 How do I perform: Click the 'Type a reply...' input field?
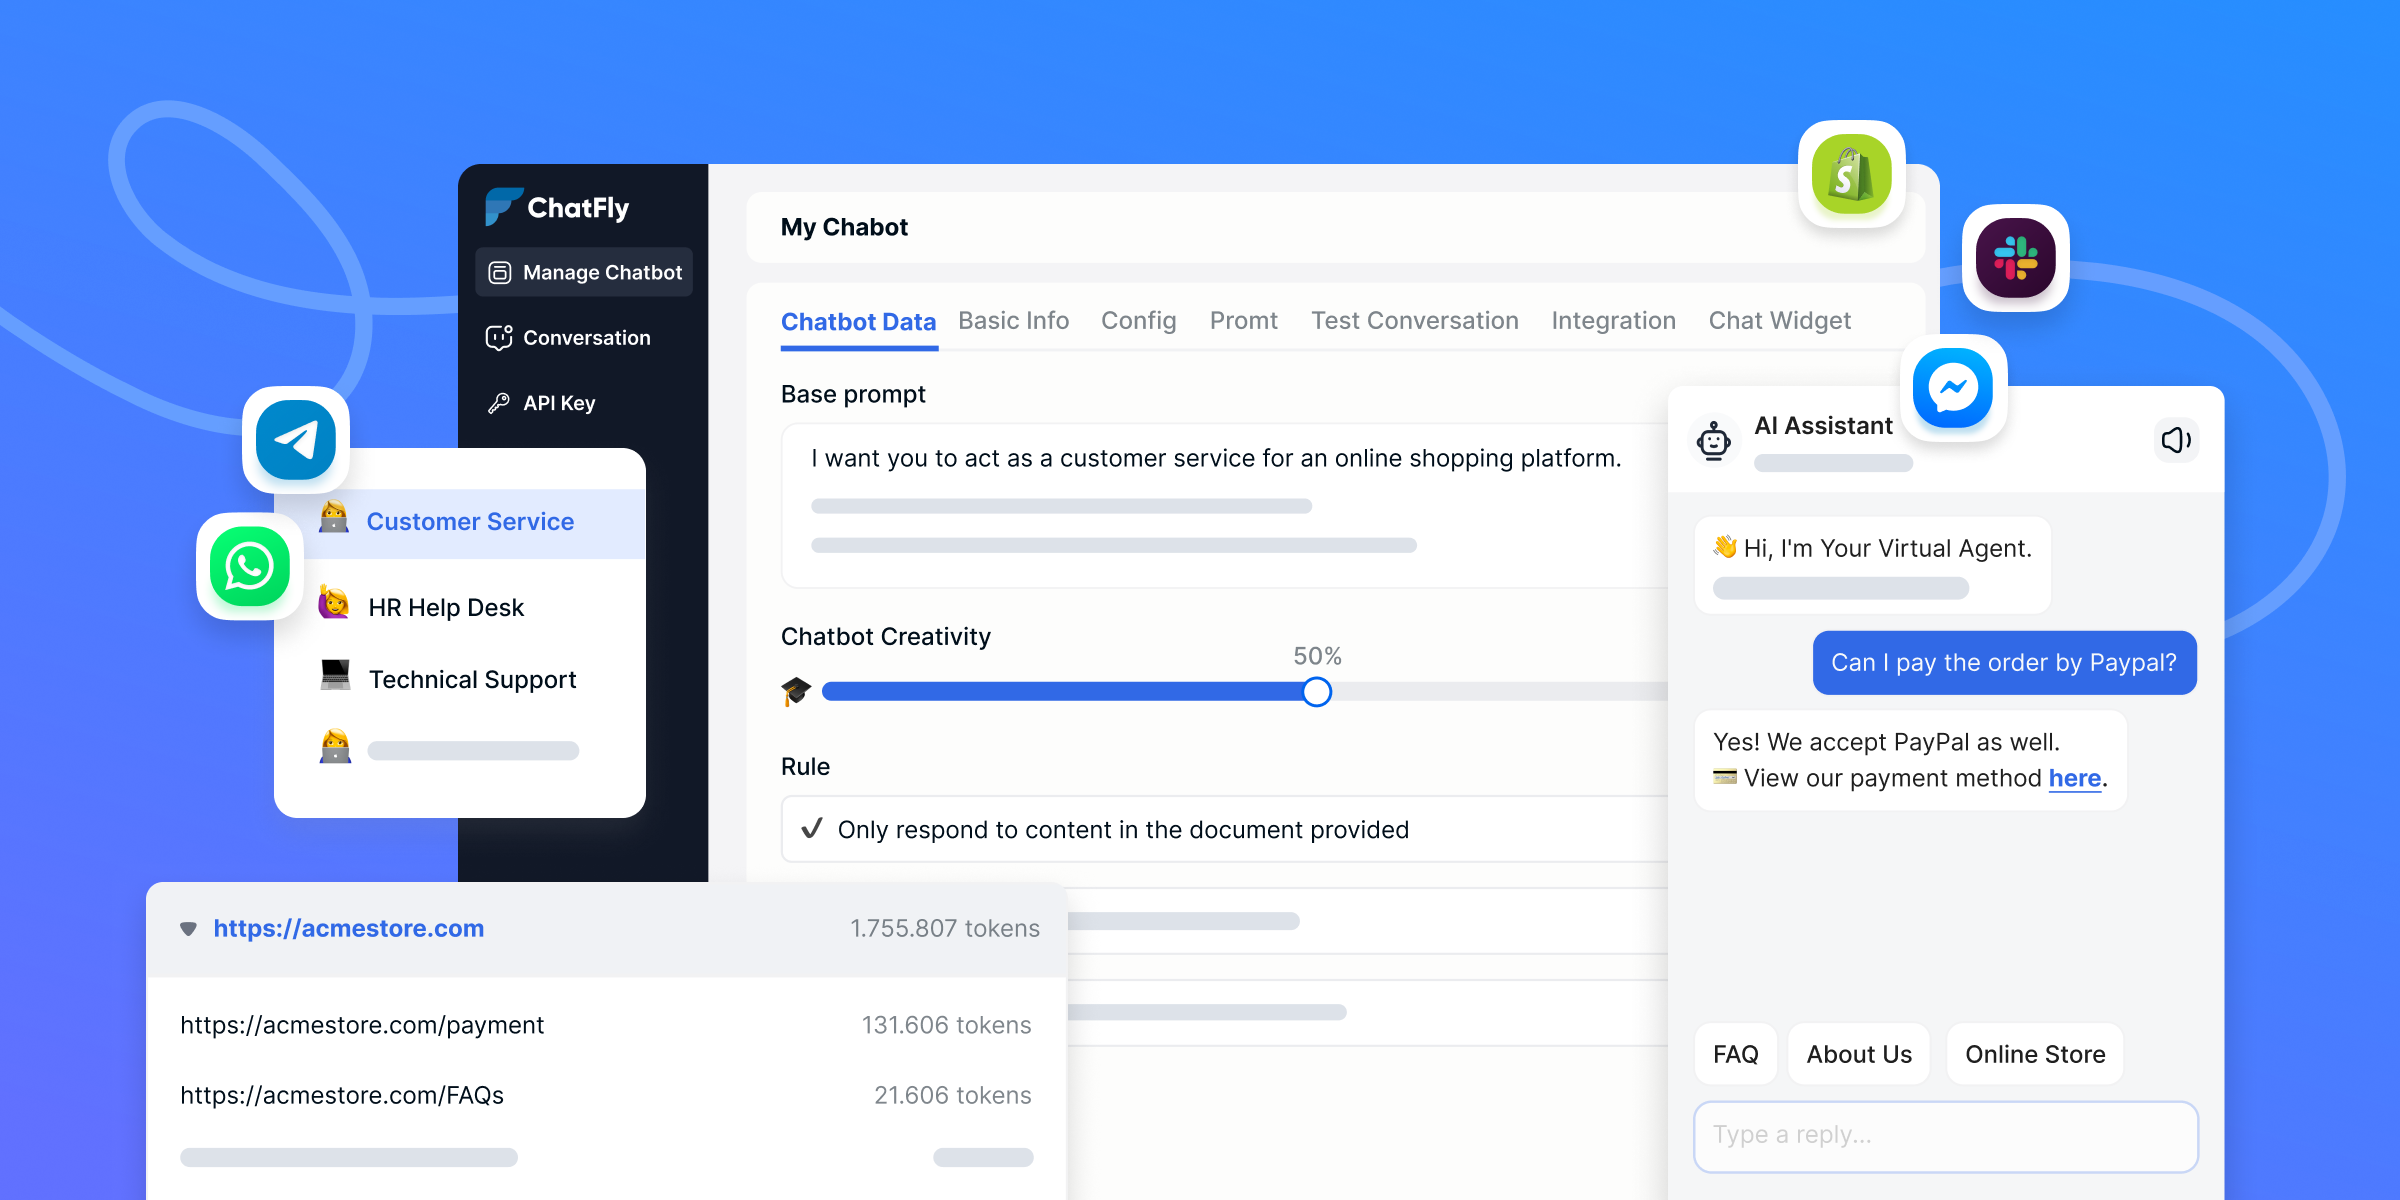(x=1945, y=1136)
